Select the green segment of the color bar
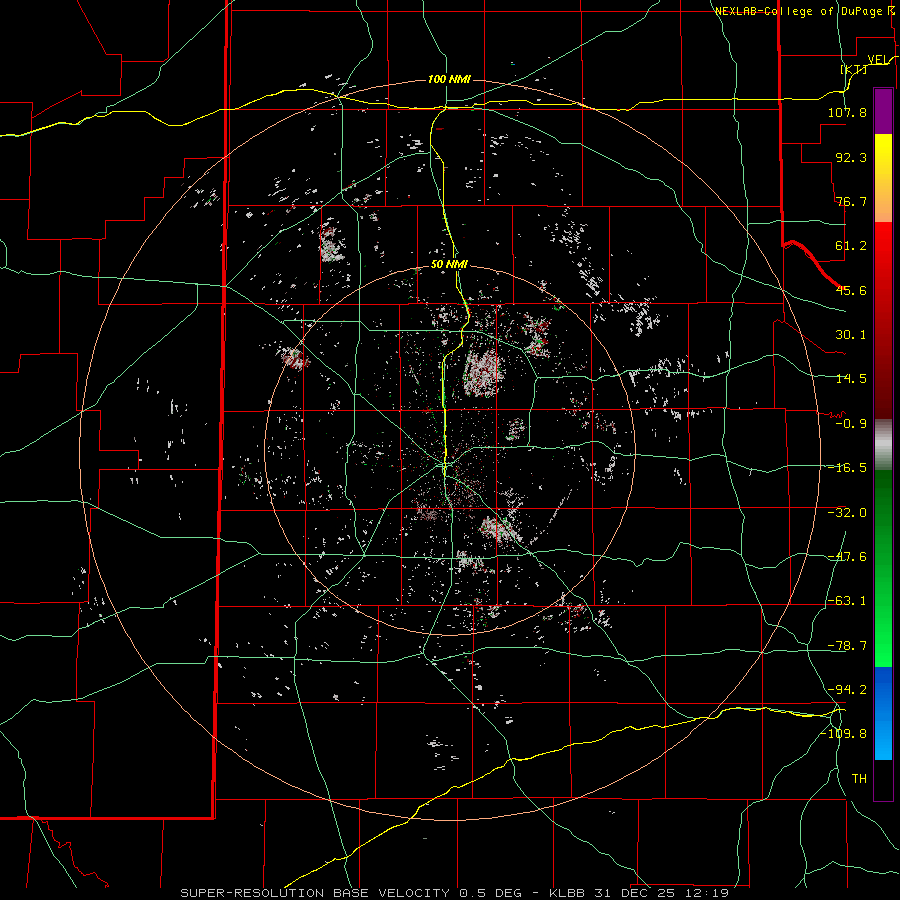The height and width of the screenshot is (900, 900). (x=883, y=568)
